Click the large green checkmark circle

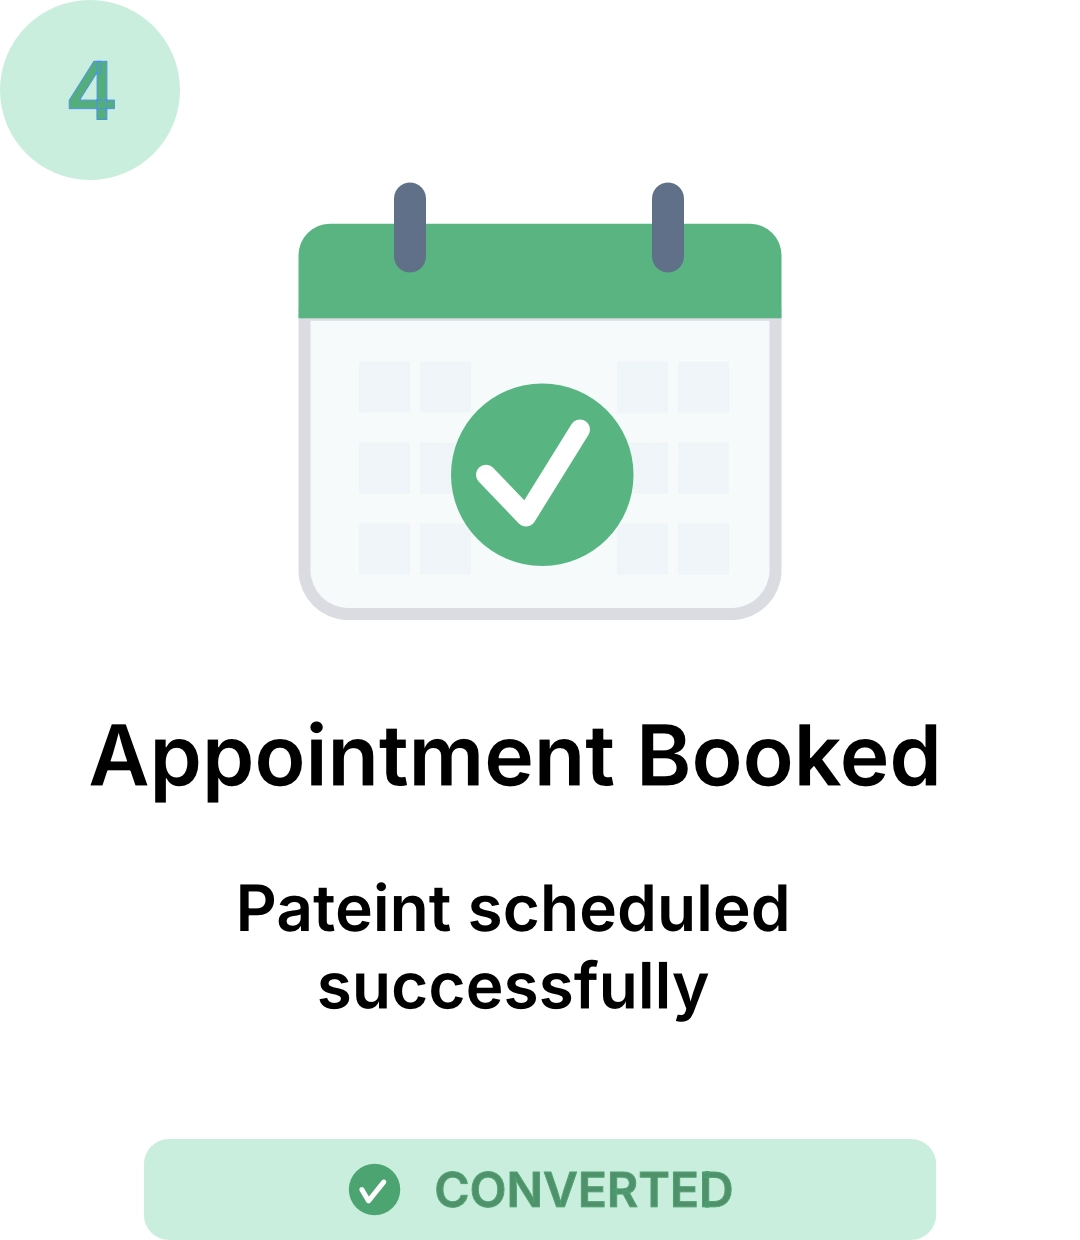[x=542, y=474]
